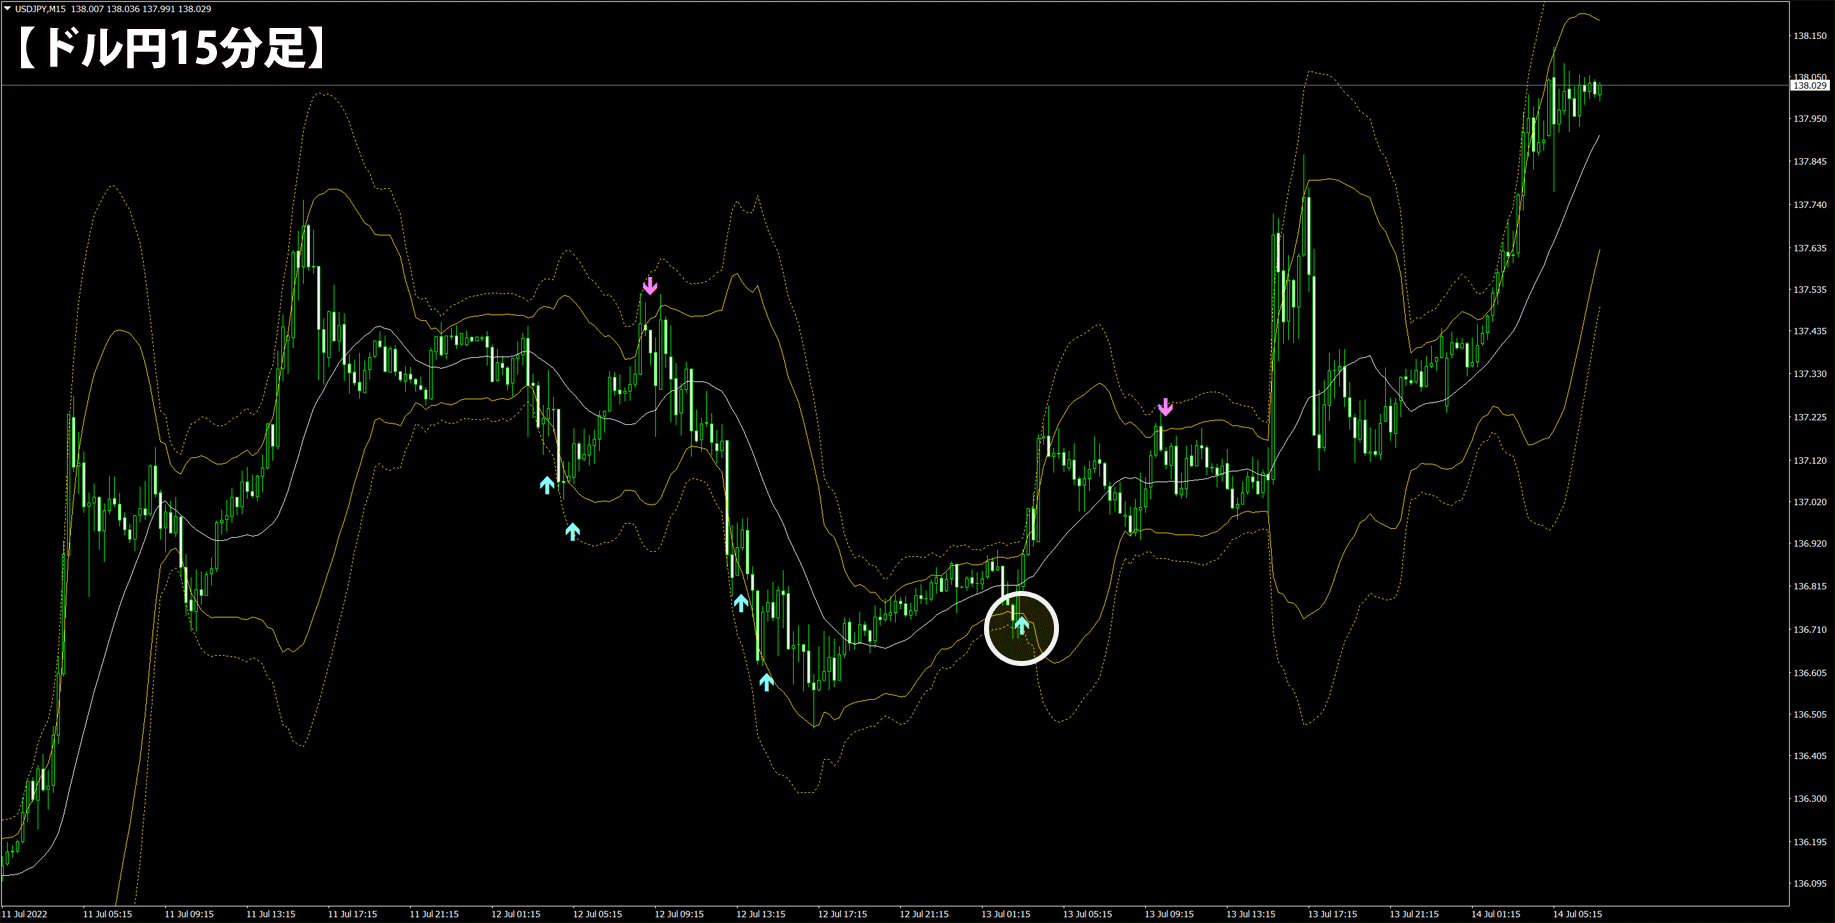1835x923 pixels.
Task: Click the 13 Jul 13:15 time label
Action: pyautogui.click(x=1251, y=914)
